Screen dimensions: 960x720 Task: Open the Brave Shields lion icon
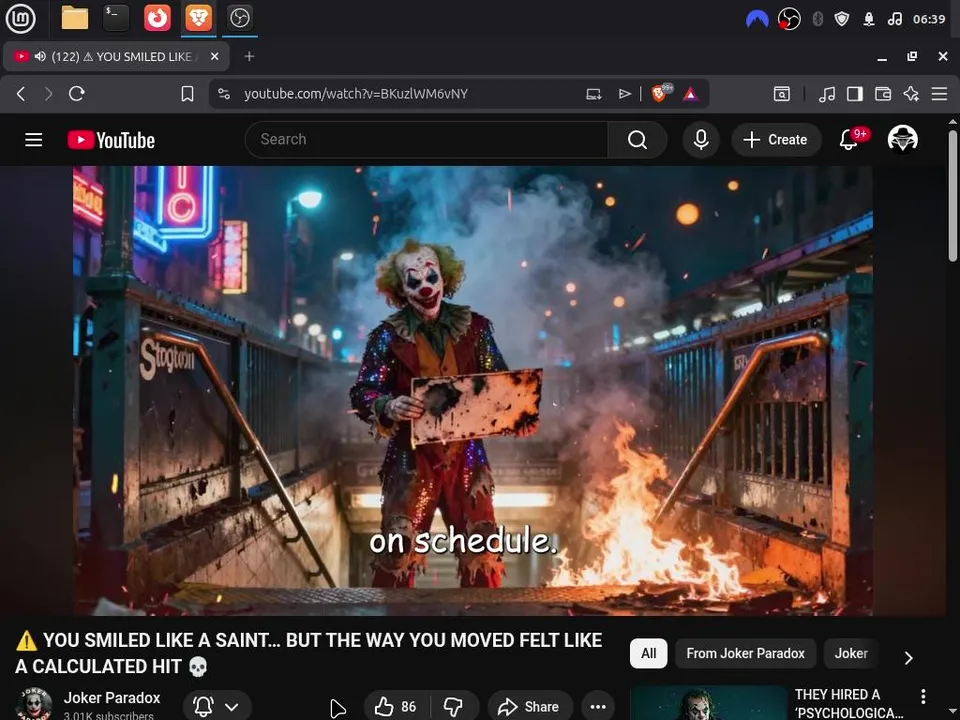[x=661, y=93]
